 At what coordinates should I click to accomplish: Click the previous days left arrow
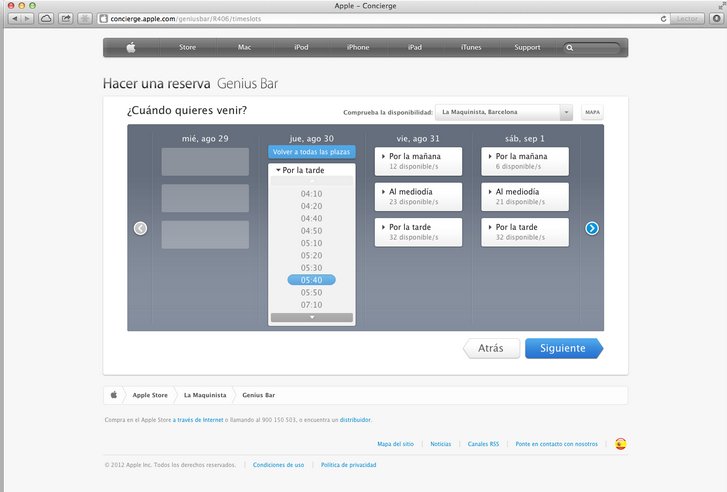pyautogui.click(x=140, y=228)
